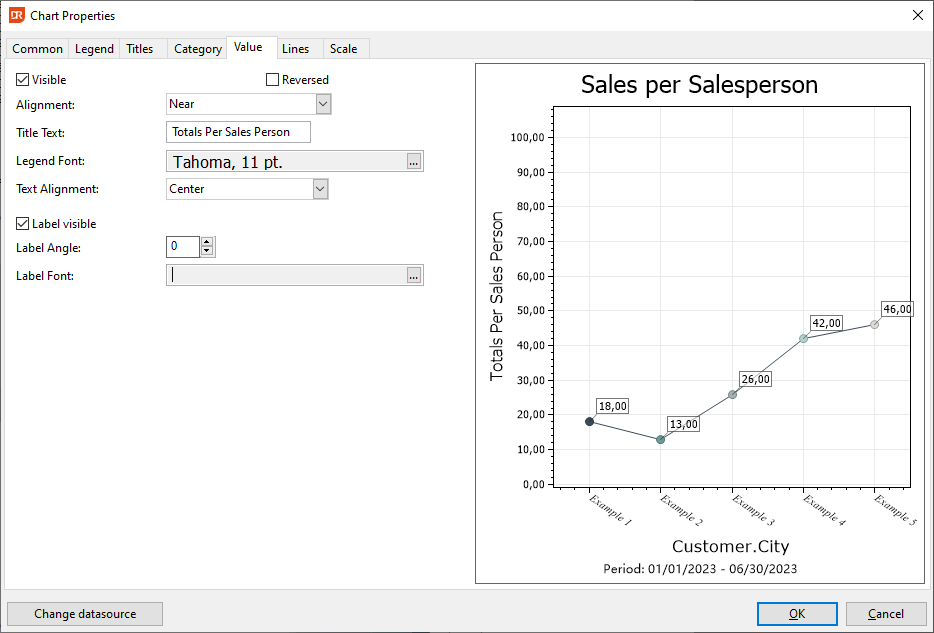Screen dimensions: 934x633
Task: Click the 50,00 value axis label
Action: tap(531, 311)
